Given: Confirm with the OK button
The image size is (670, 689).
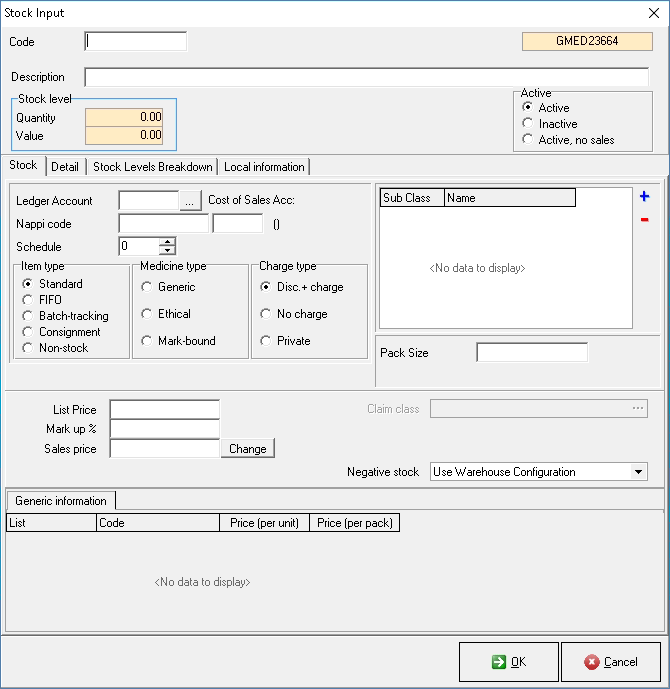Looking at the screenshot, I should [x=508, y=661].
